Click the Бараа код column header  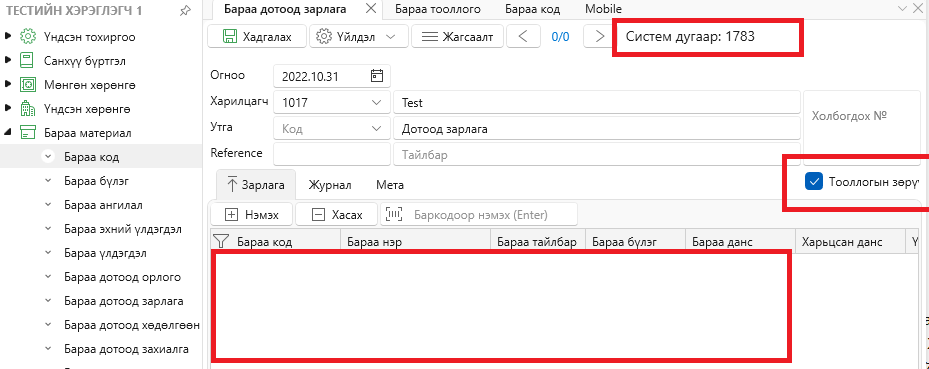pos(265,242)
